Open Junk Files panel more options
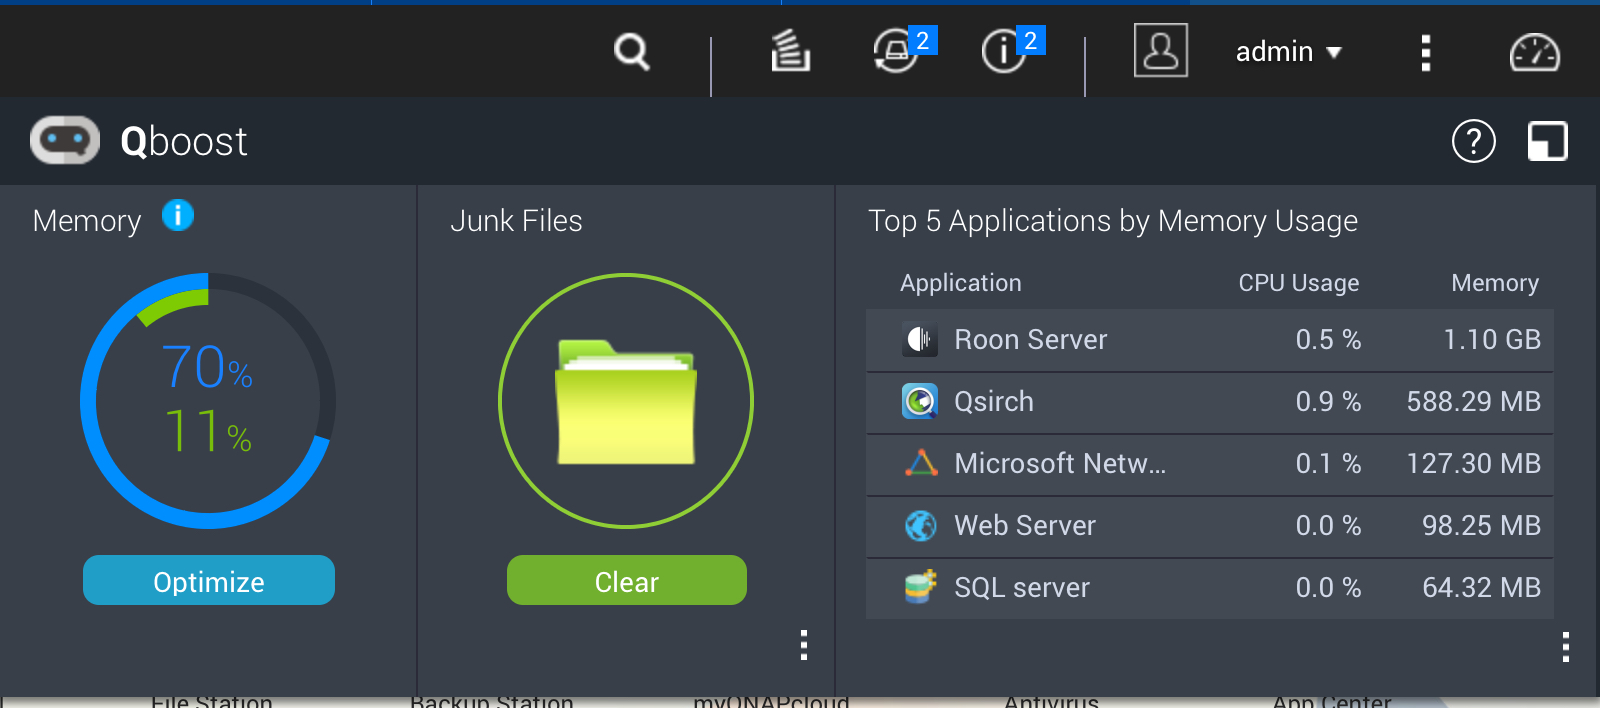 coord(804,645)
